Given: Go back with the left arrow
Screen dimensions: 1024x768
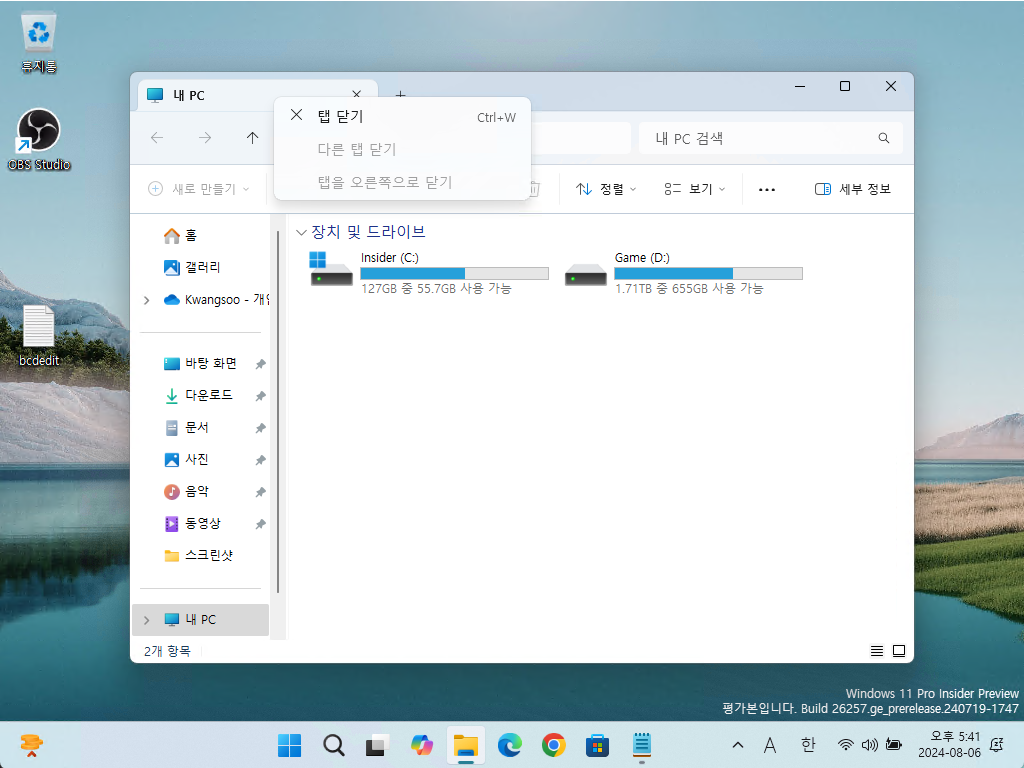Looking at the screenshot, I should coord(157,137).
